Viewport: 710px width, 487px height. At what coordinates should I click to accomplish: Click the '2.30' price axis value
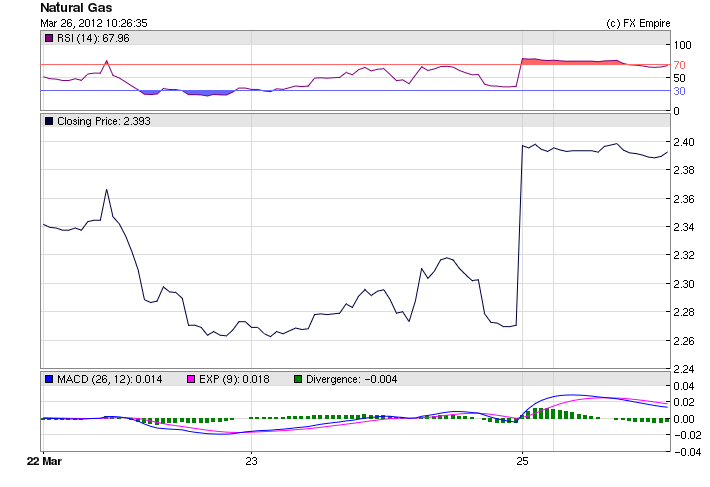click(684, 284)
